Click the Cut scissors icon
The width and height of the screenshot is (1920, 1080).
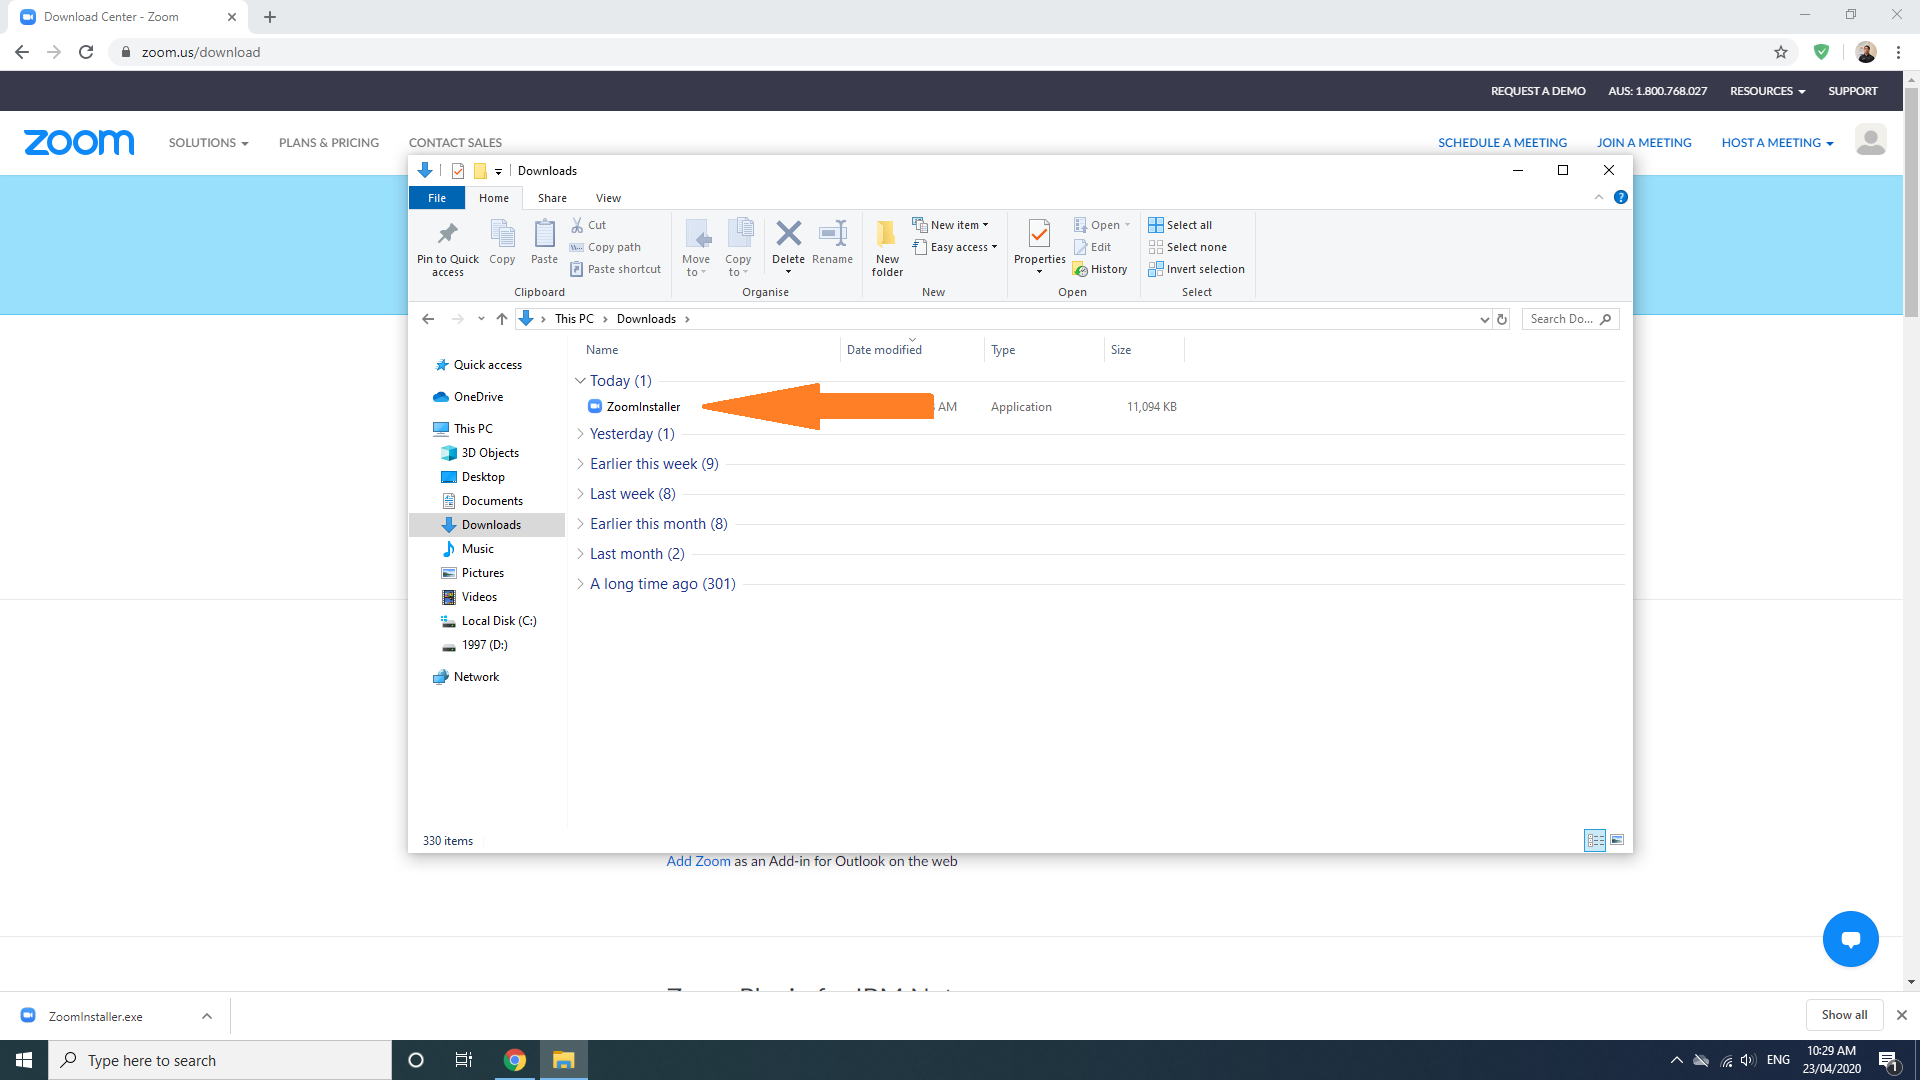pyautogui.click(x=577, y=225)
